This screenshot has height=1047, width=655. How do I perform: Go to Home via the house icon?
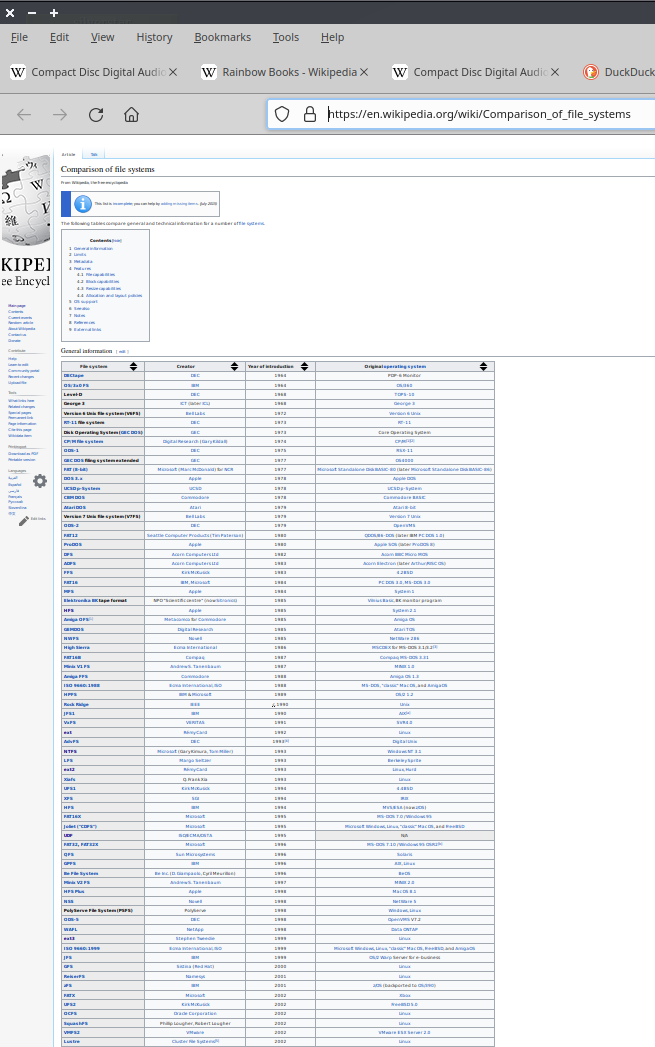131,114
